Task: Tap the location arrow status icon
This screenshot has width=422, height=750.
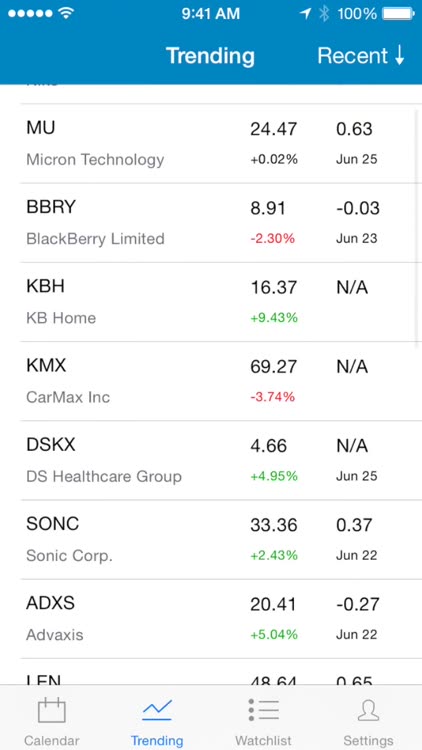Action: pos(305,13)
